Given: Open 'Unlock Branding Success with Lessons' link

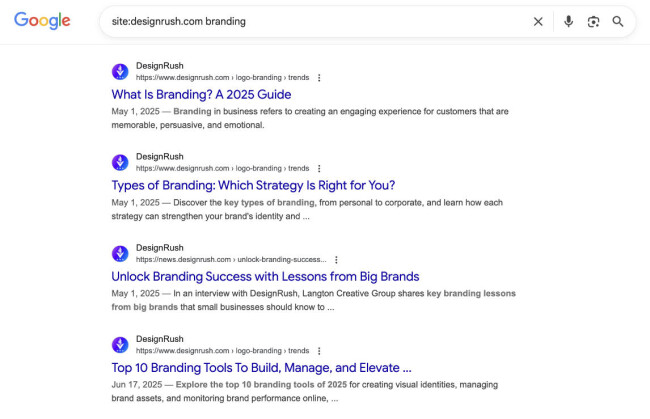Looking at the screenshot, I should (265, 276).
